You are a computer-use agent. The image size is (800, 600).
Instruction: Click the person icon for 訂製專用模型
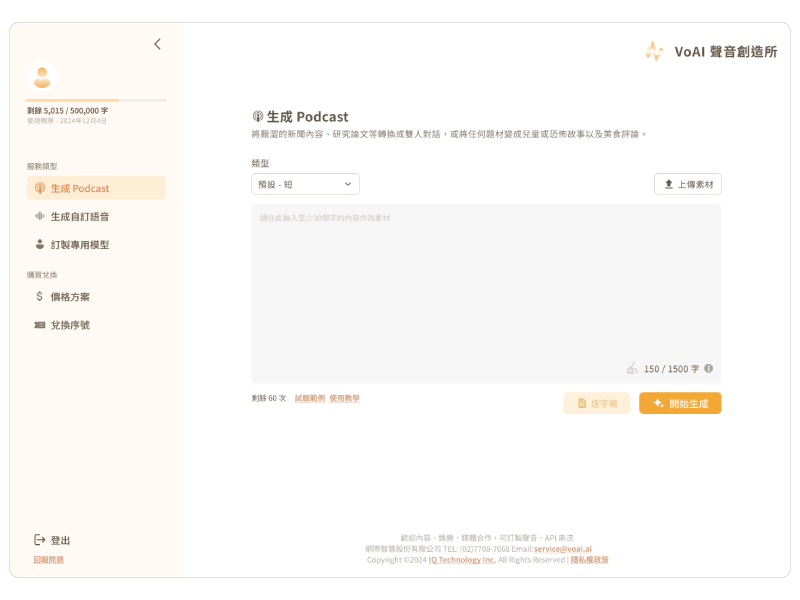coord(40,244)
